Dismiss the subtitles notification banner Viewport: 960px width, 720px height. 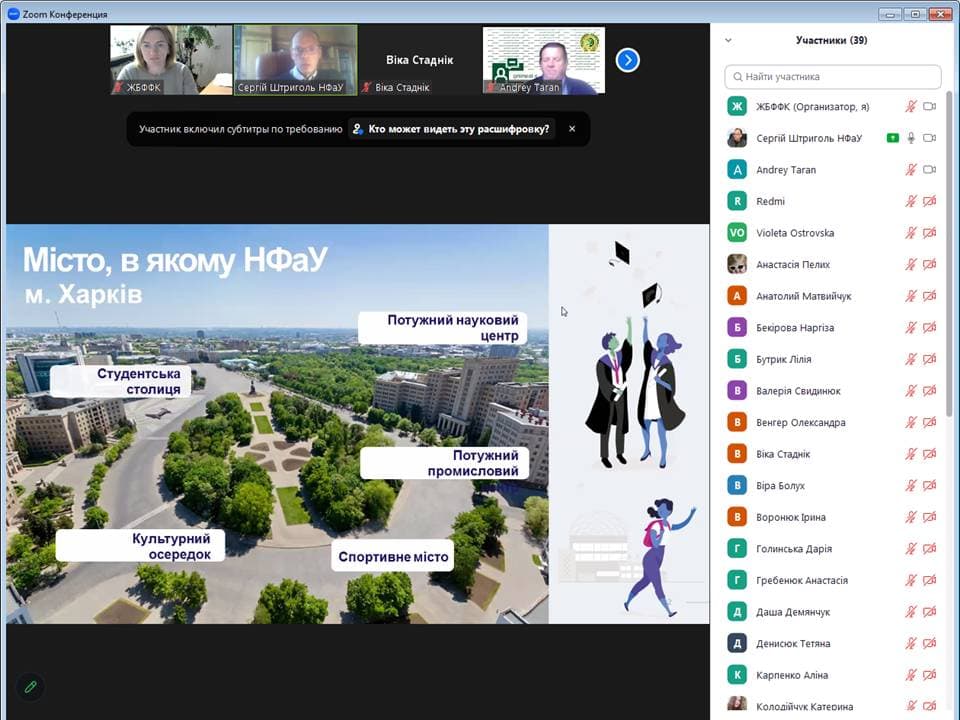coord(572,129)
